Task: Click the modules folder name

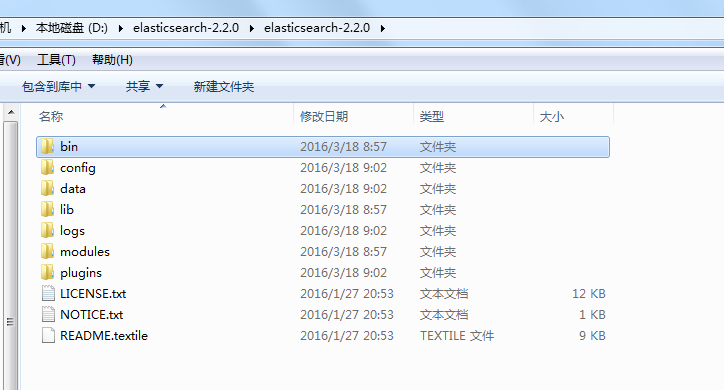Action: tap(85, 252)
